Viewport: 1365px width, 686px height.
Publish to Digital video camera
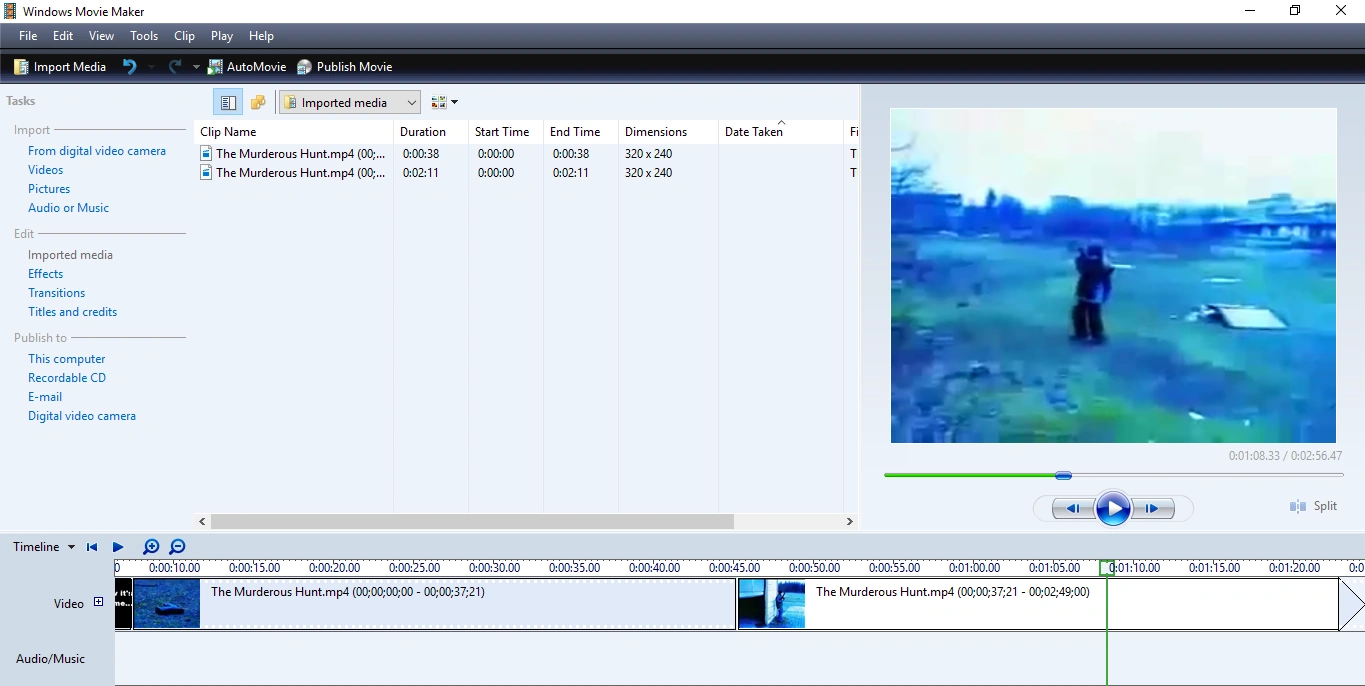coord(82,416)
